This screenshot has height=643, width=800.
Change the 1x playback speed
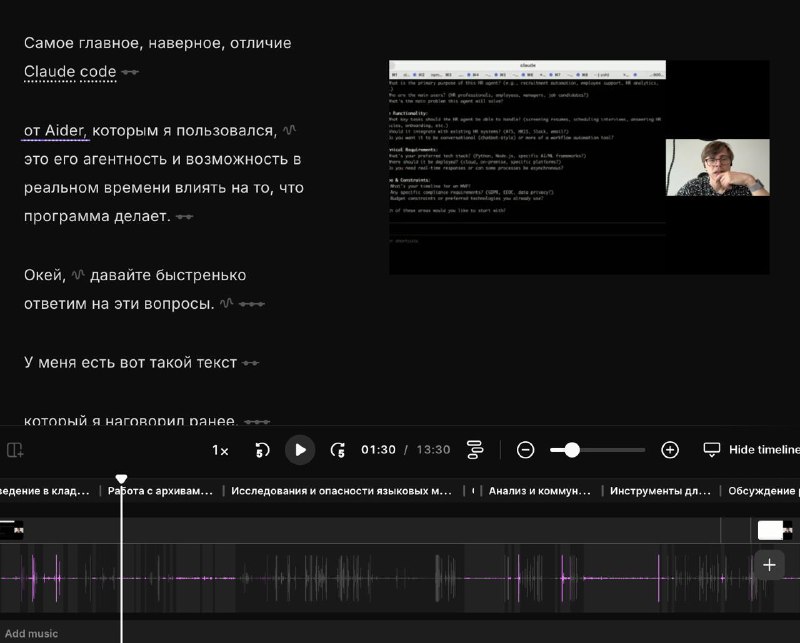pos(220,450)
